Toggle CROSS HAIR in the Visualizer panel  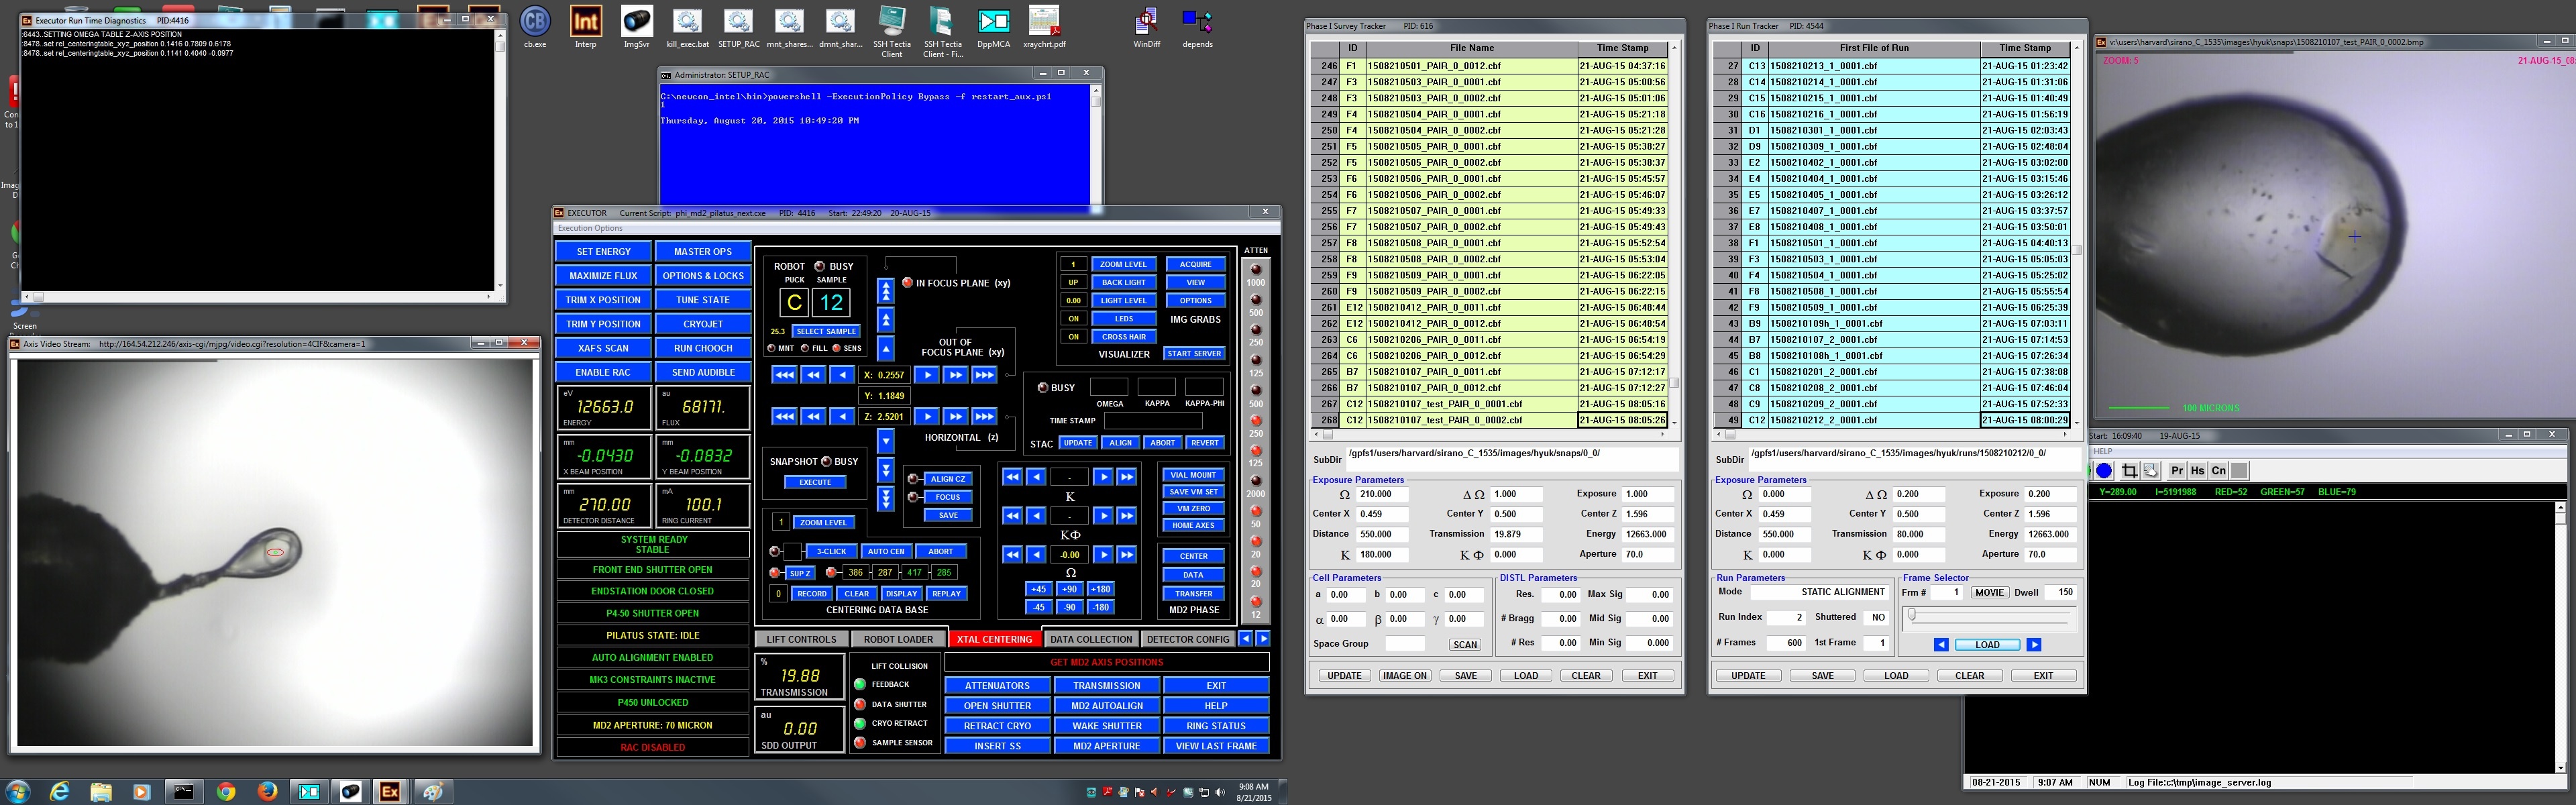click(1124, 336)
